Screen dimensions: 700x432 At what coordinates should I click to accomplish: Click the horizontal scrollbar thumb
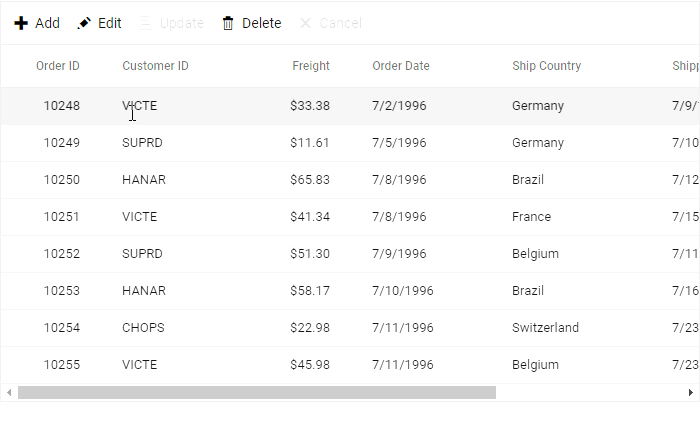click(x=256, y=393)
